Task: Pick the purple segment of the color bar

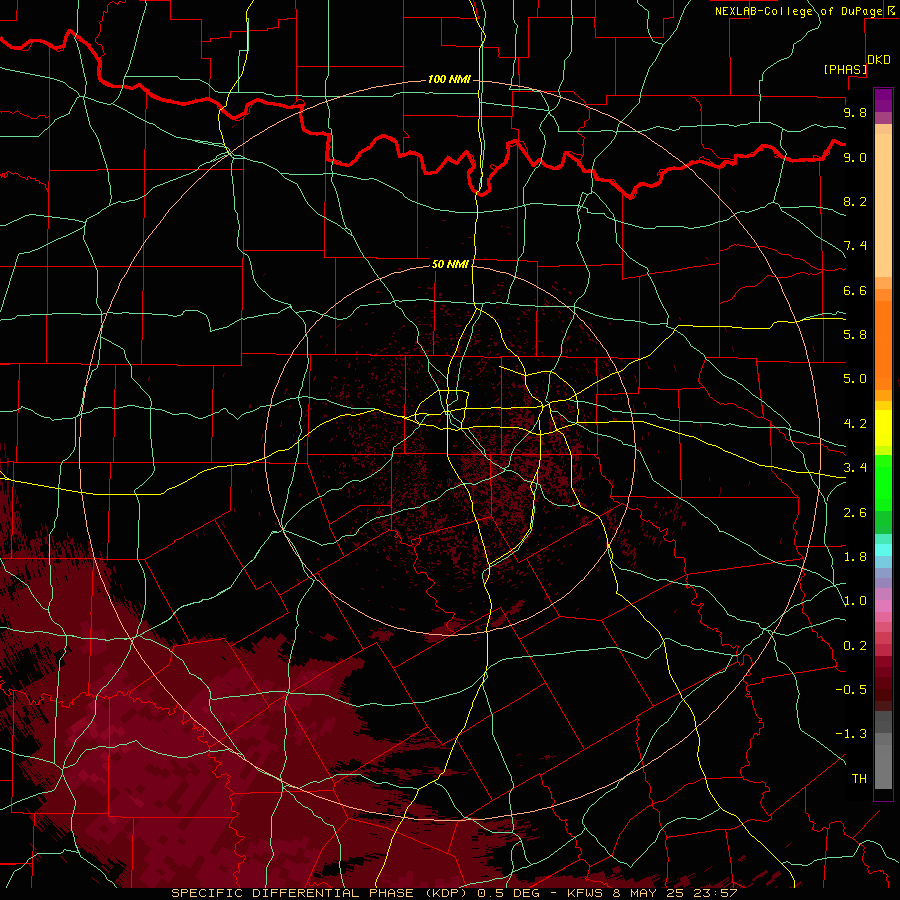Action: [x=883, y=100]
